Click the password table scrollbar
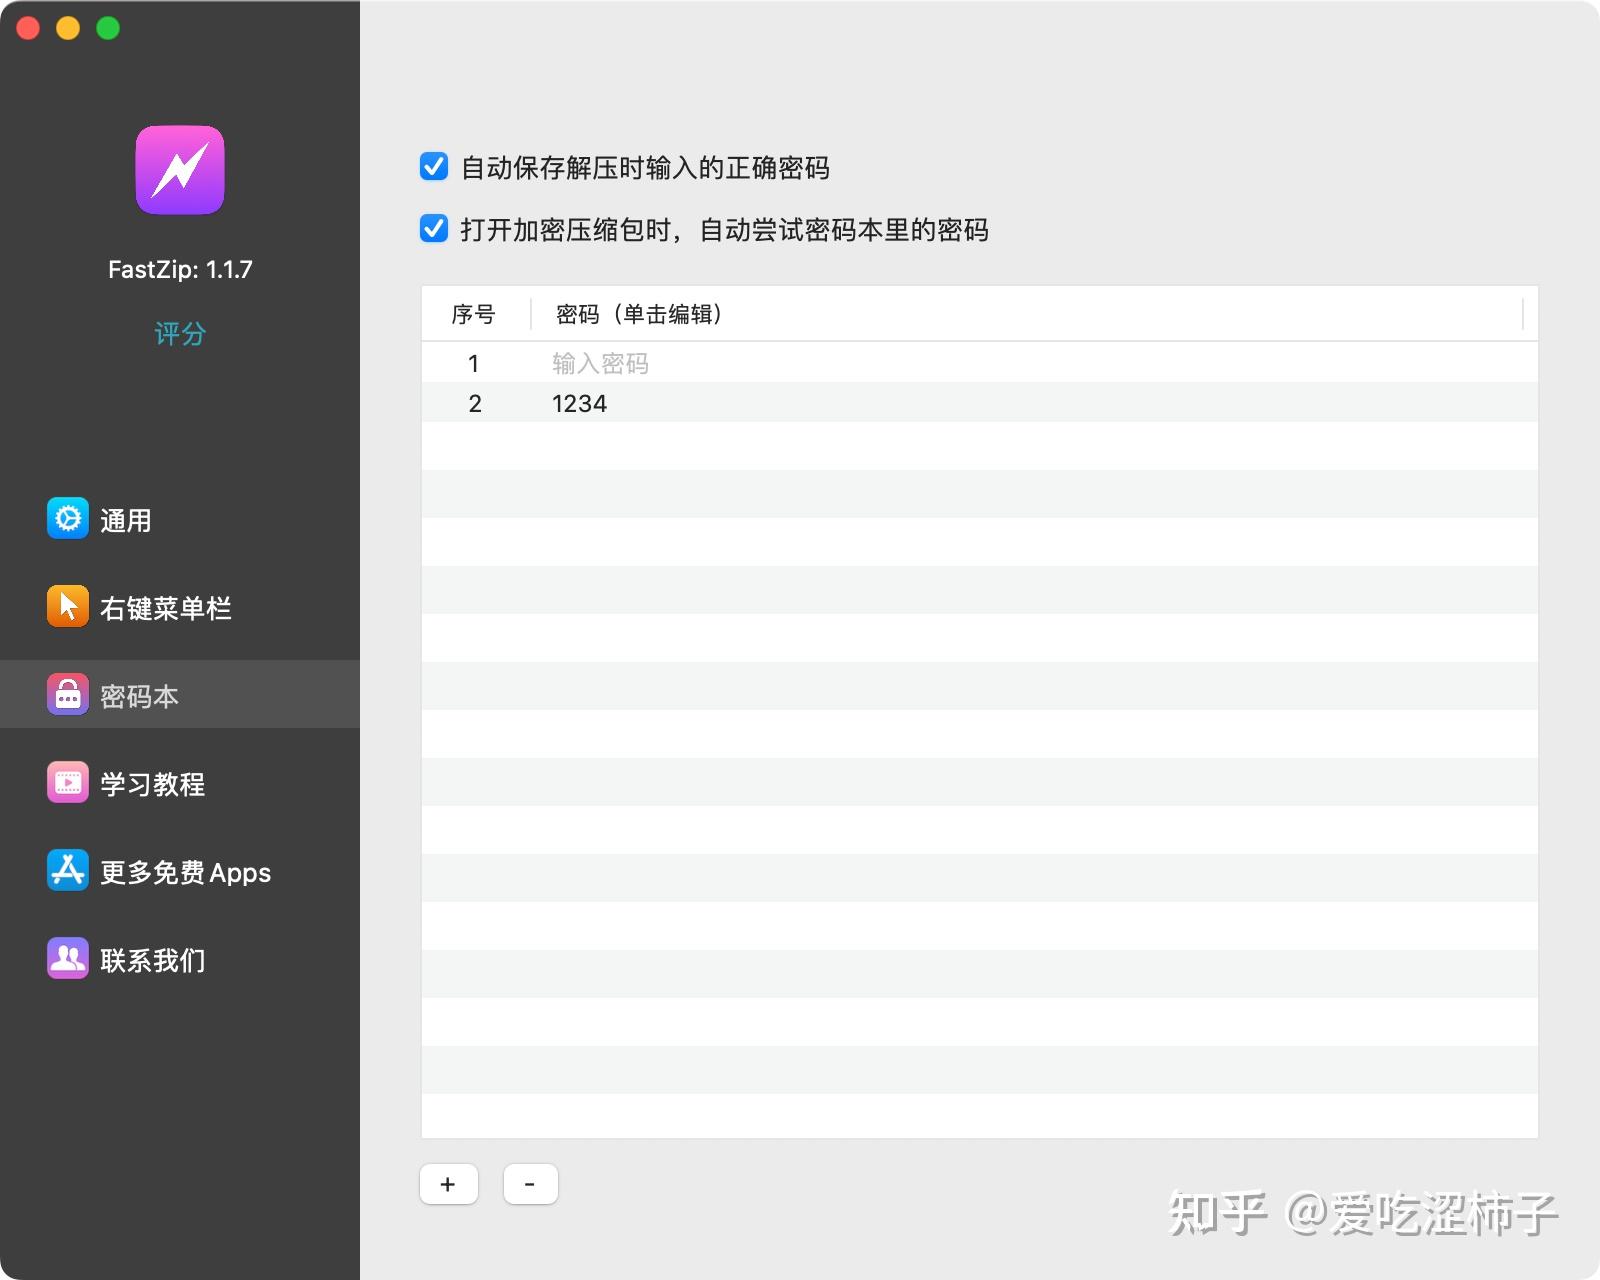 click(x=1524, y=314)
